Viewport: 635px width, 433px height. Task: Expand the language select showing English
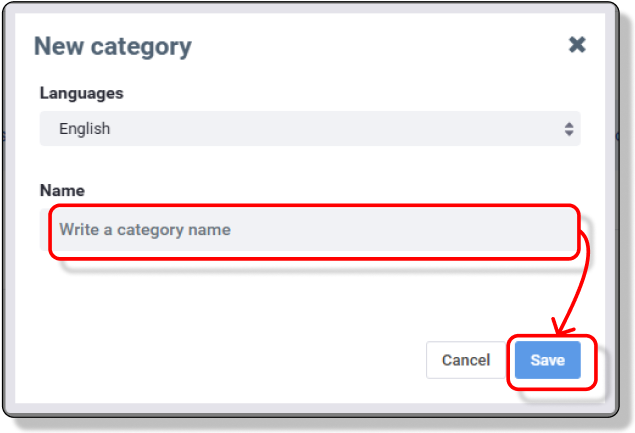(x=309, y=129)
